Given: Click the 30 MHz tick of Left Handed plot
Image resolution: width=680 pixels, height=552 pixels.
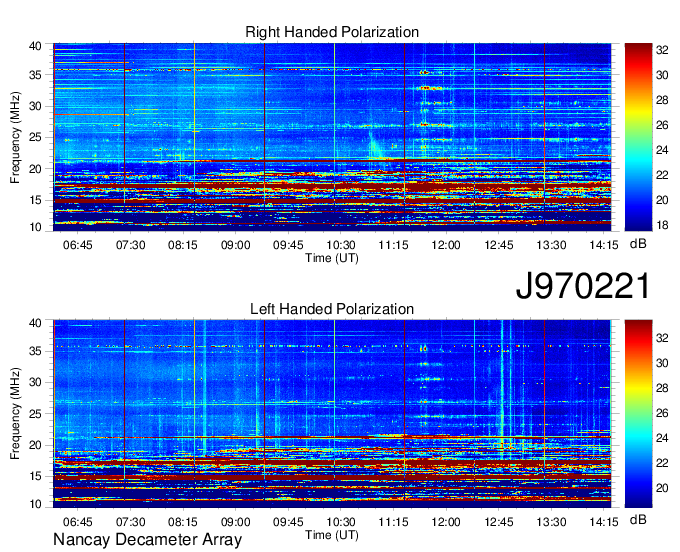Looking at the screenshot, I should [35, 382].
